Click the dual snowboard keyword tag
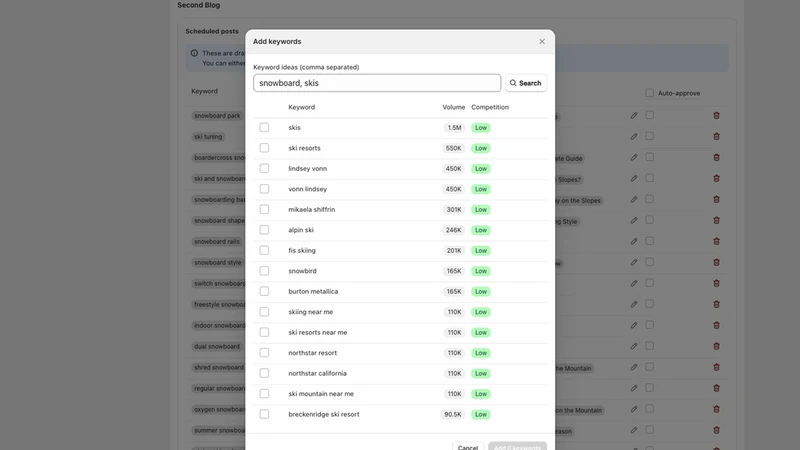The height and width of the screenshot is (450, 800). 217,346
